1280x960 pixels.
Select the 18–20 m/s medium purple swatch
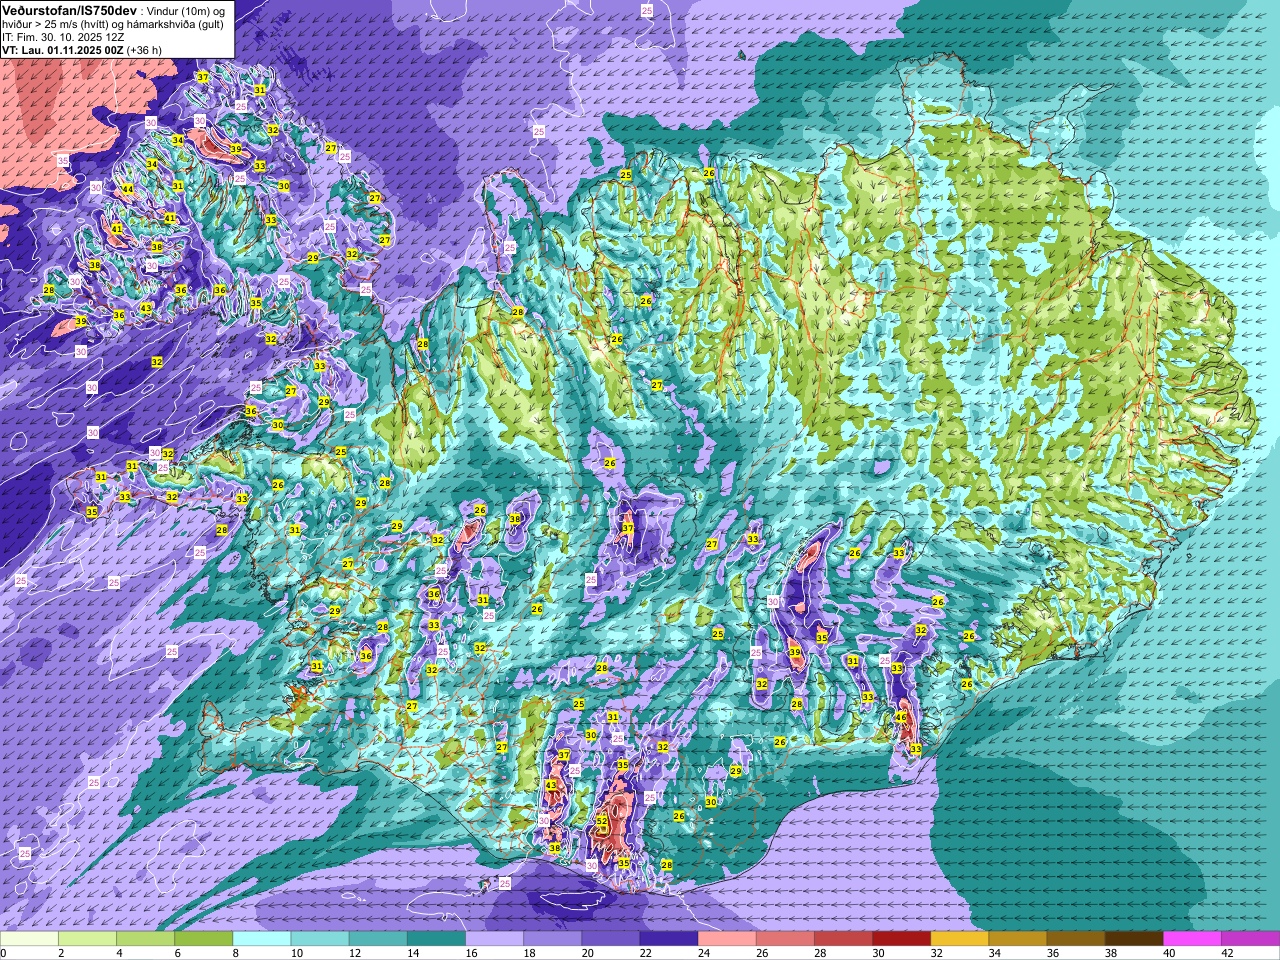point(553,939)
